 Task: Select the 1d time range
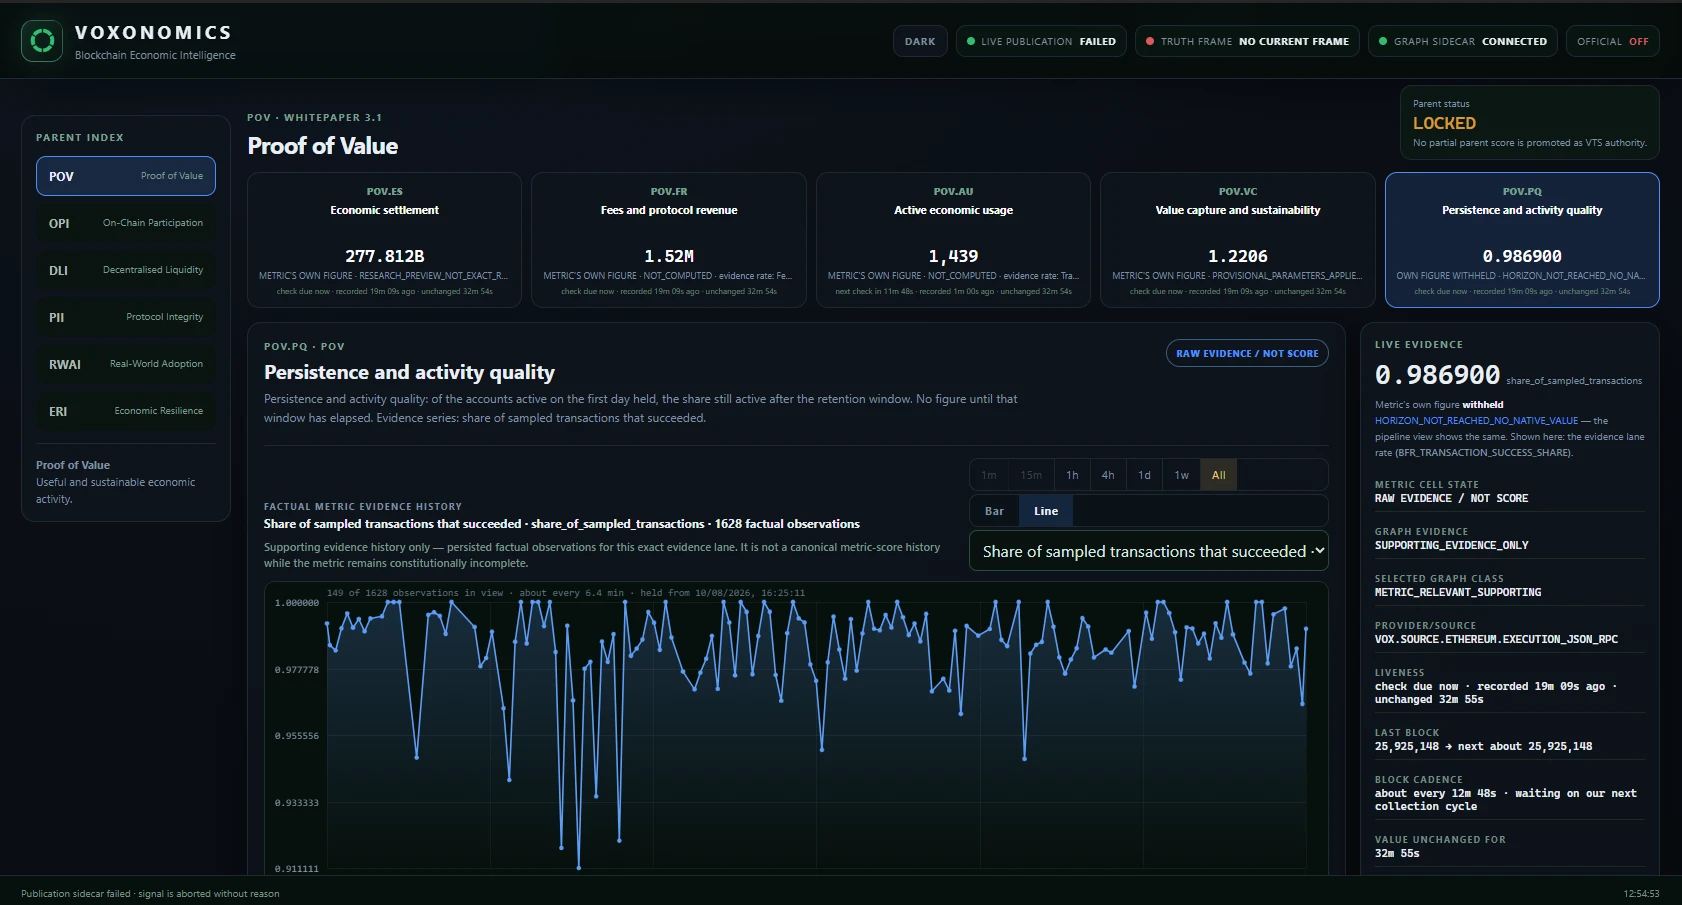point(1144,475)
